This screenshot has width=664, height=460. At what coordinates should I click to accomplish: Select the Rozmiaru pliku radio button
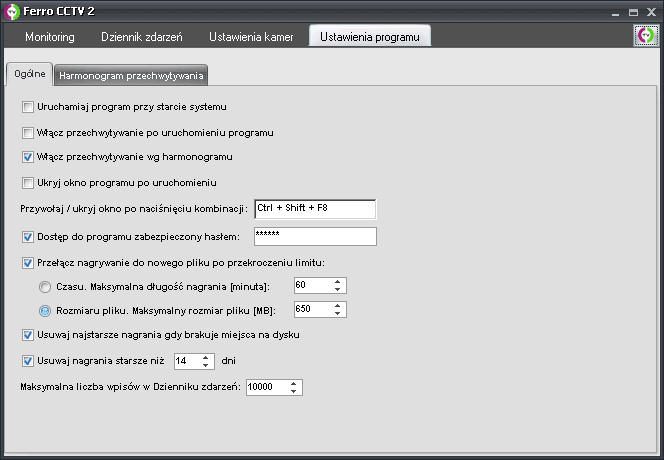[45, 311]
